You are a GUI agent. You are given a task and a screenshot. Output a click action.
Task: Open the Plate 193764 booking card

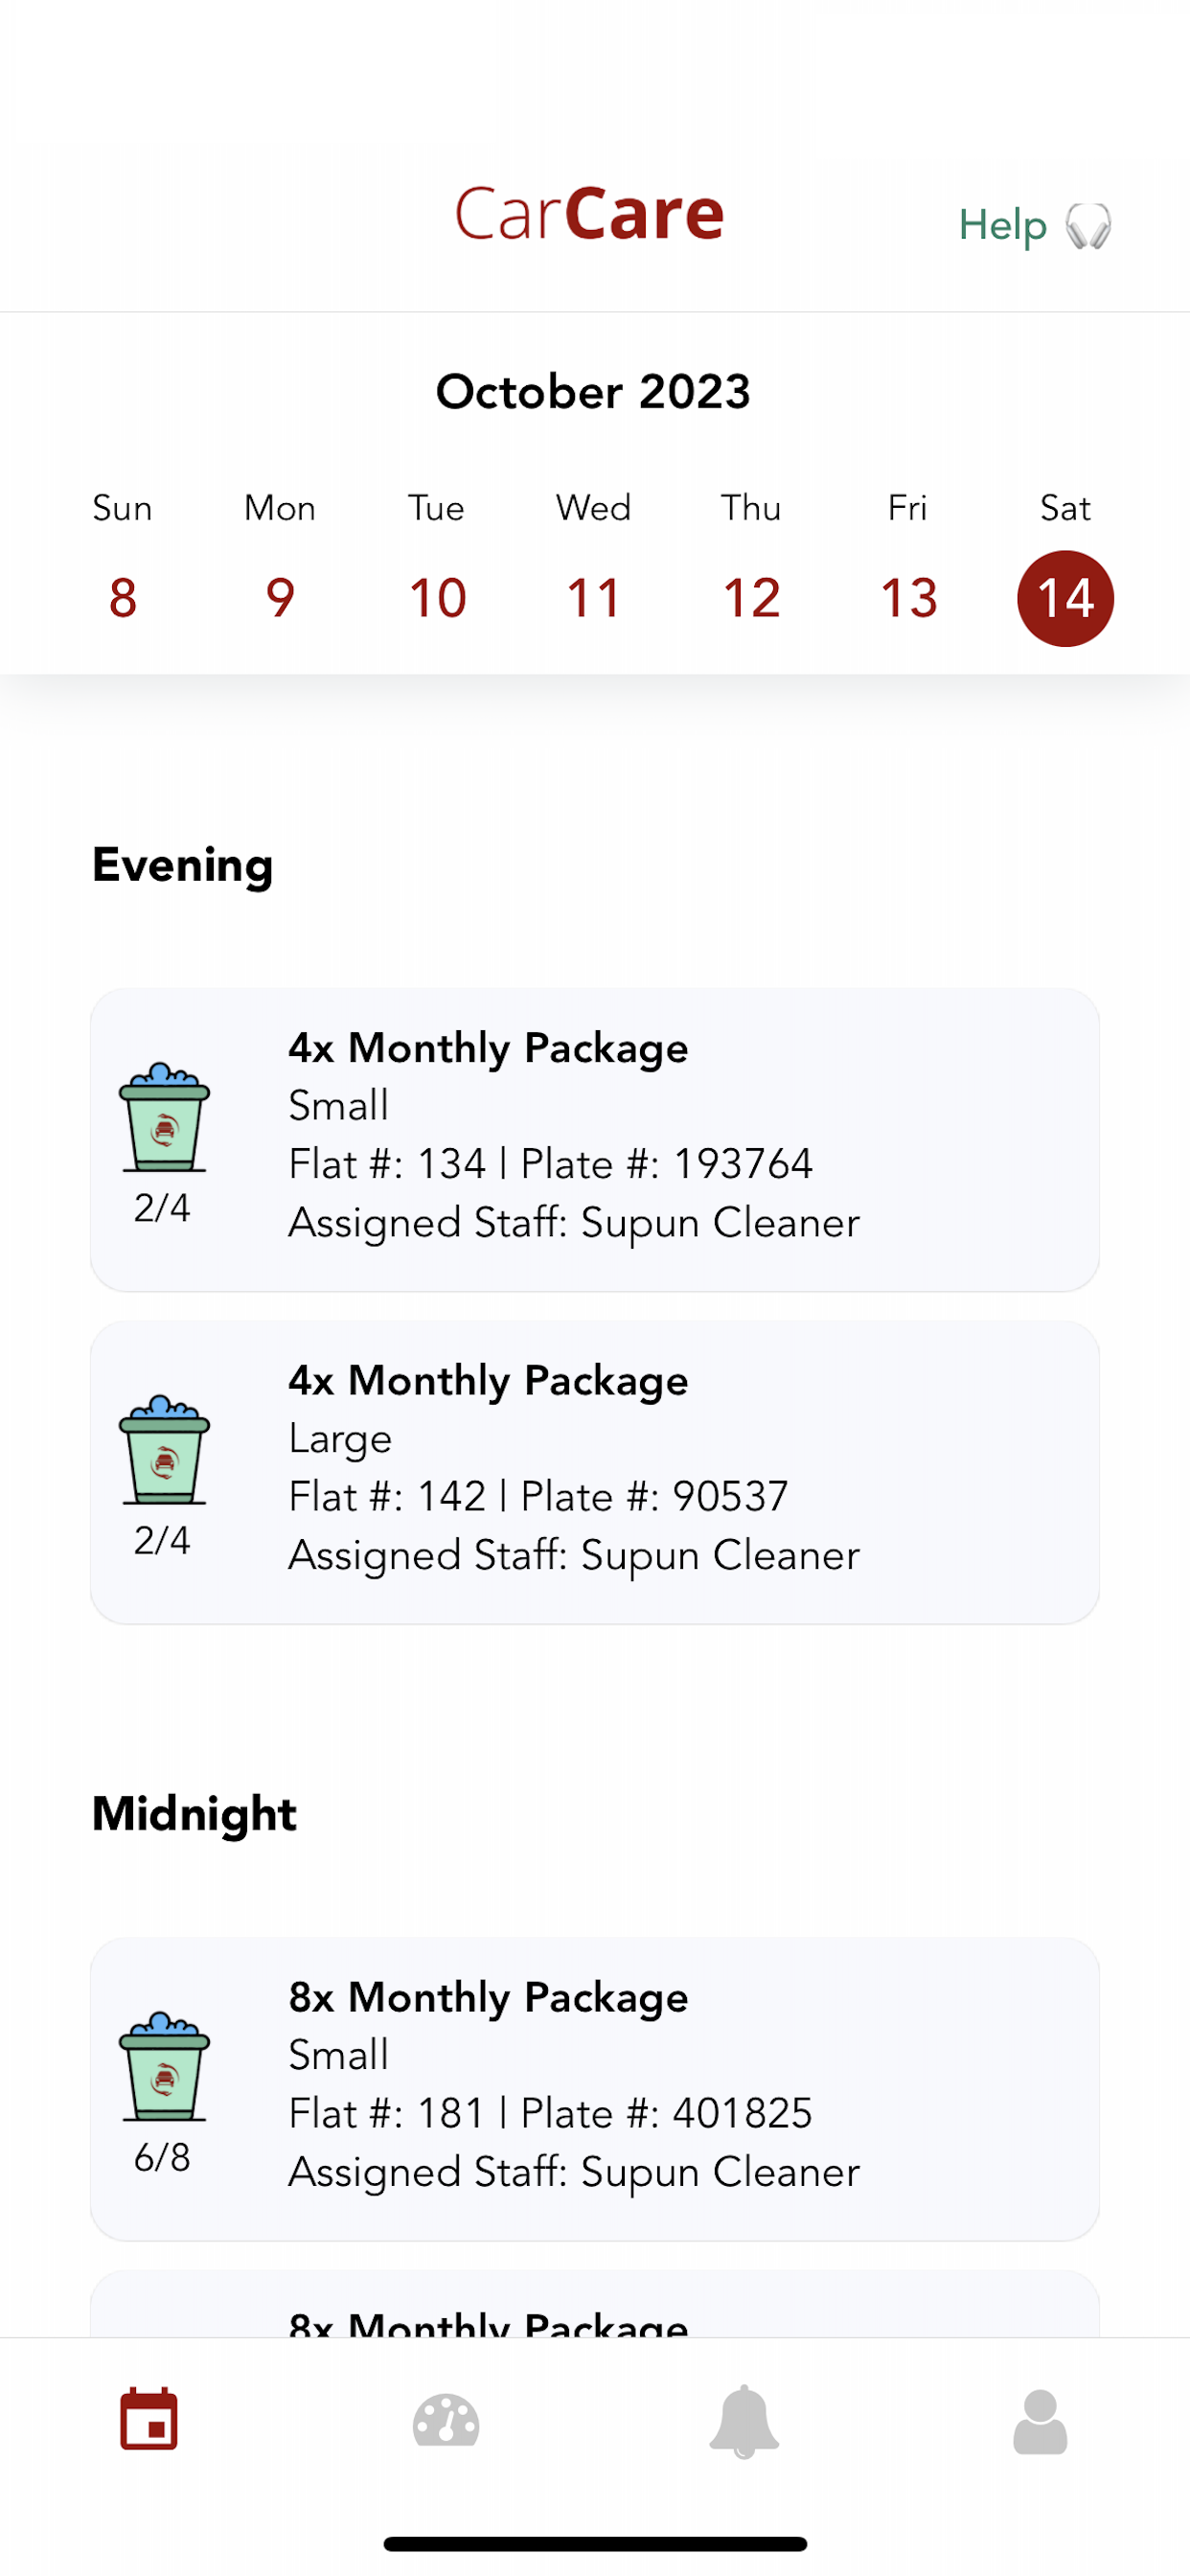click(595, 1139)
